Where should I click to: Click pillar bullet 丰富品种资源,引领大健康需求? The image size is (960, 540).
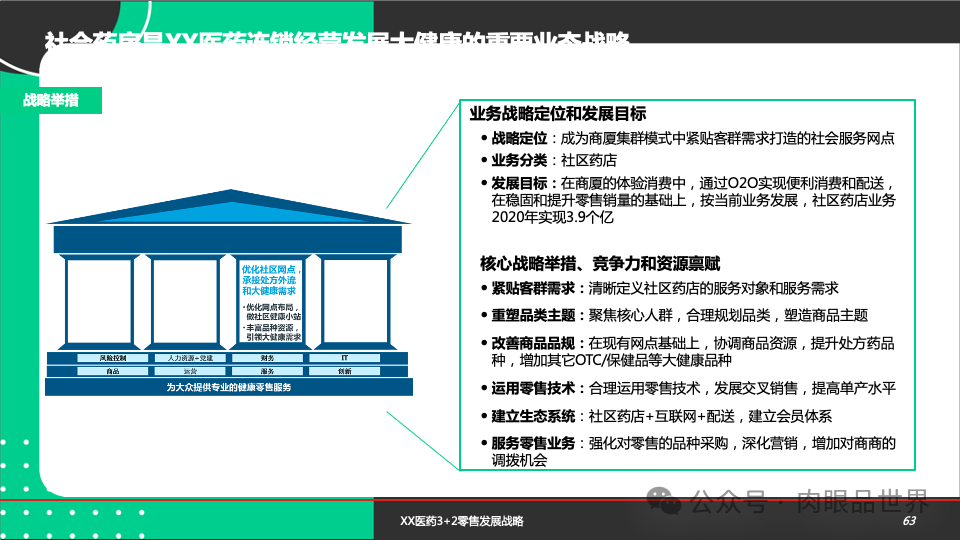click(272, 332)
